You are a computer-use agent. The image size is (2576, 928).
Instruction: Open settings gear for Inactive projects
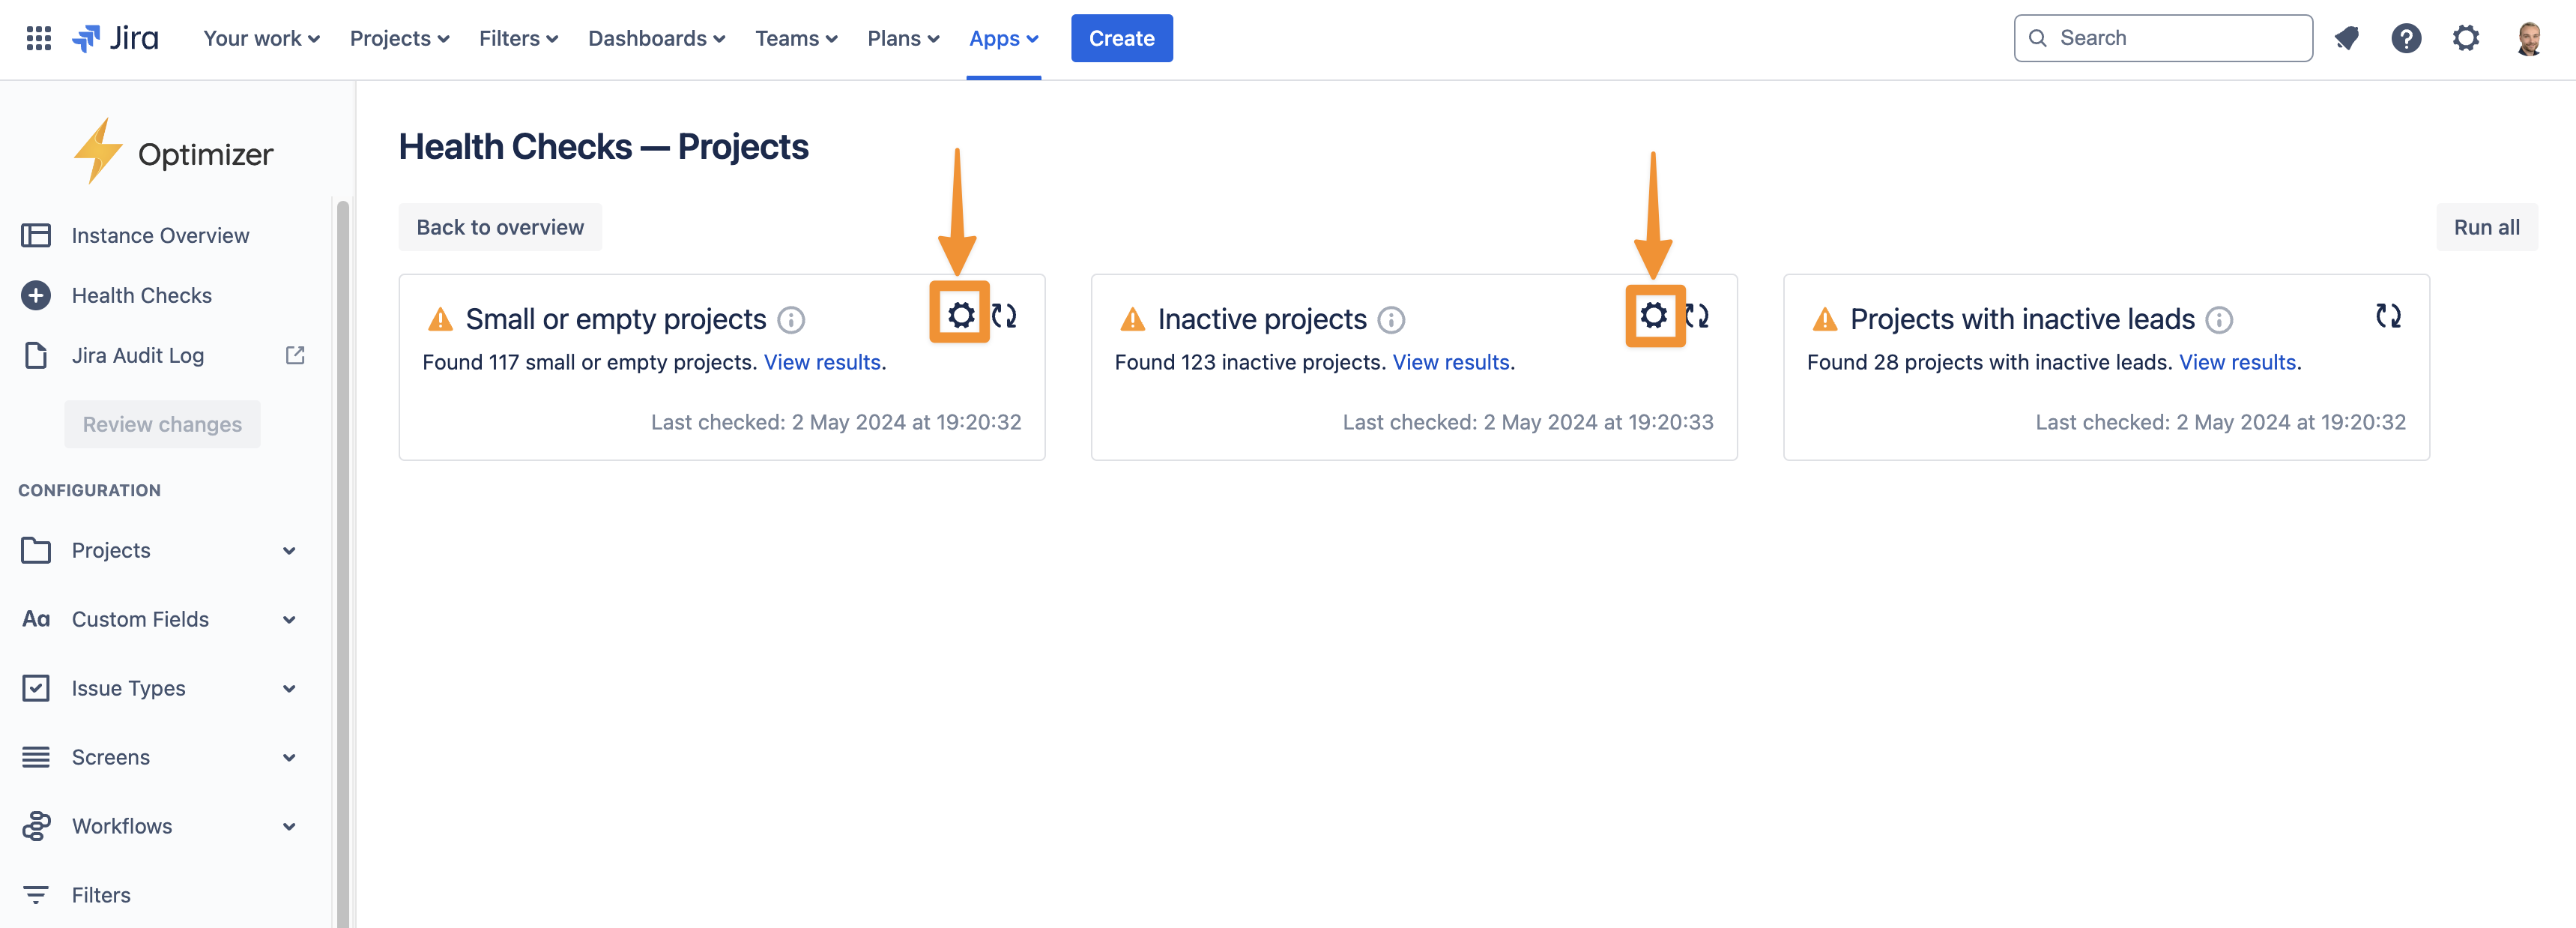[1653, 316]
